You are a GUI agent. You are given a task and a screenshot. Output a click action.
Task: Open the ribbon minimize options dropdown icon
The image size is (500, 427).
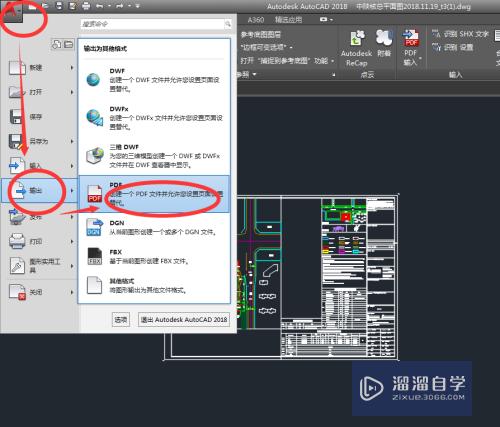point(326,20)
